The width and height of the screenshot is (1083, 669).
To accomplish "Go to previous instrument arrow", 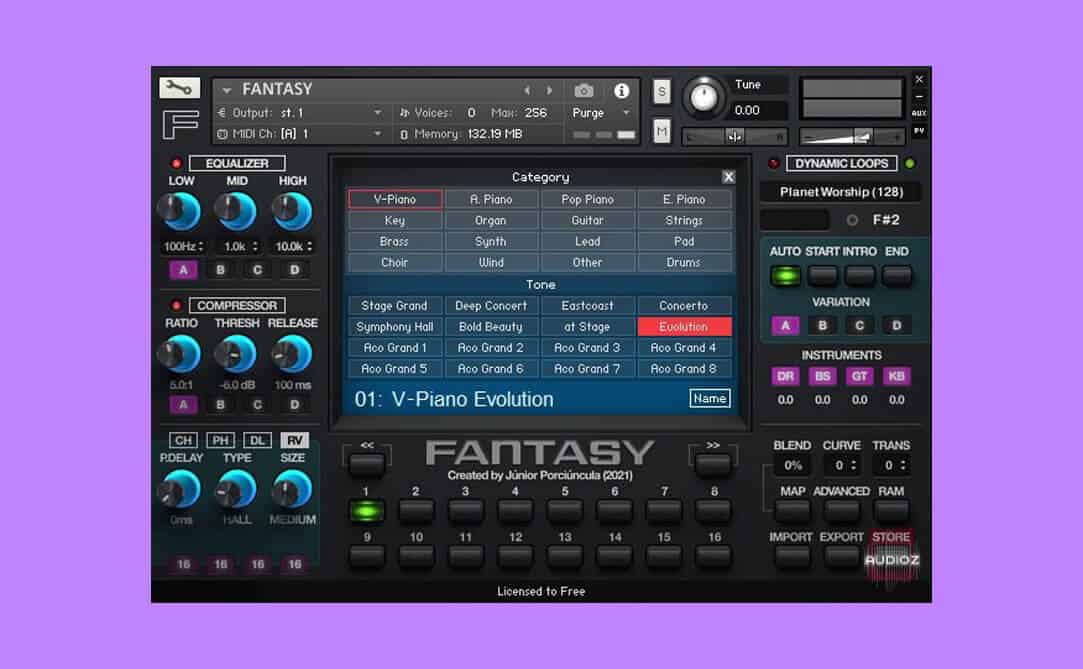I will (x=527, y=90).
